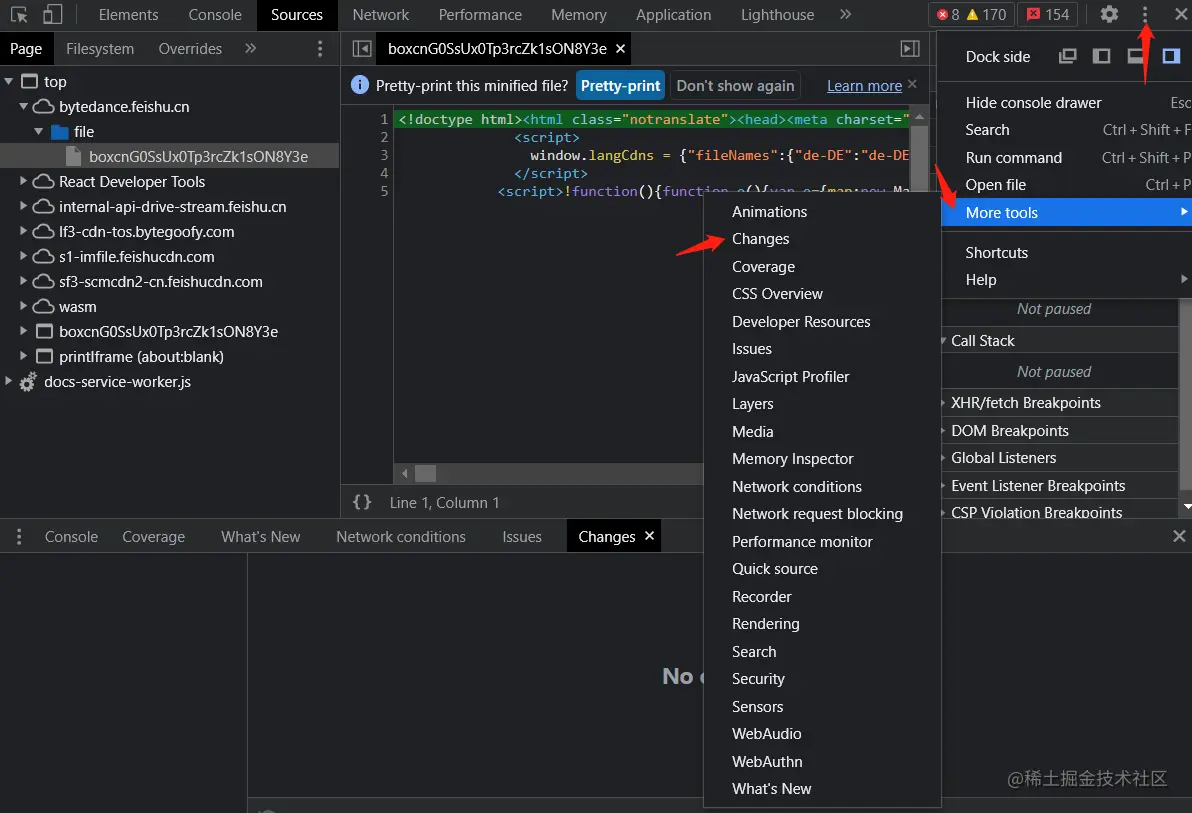
Task: Open the Network conditions drawer tab
Action: pyautogui.click(x=401, y=537)
